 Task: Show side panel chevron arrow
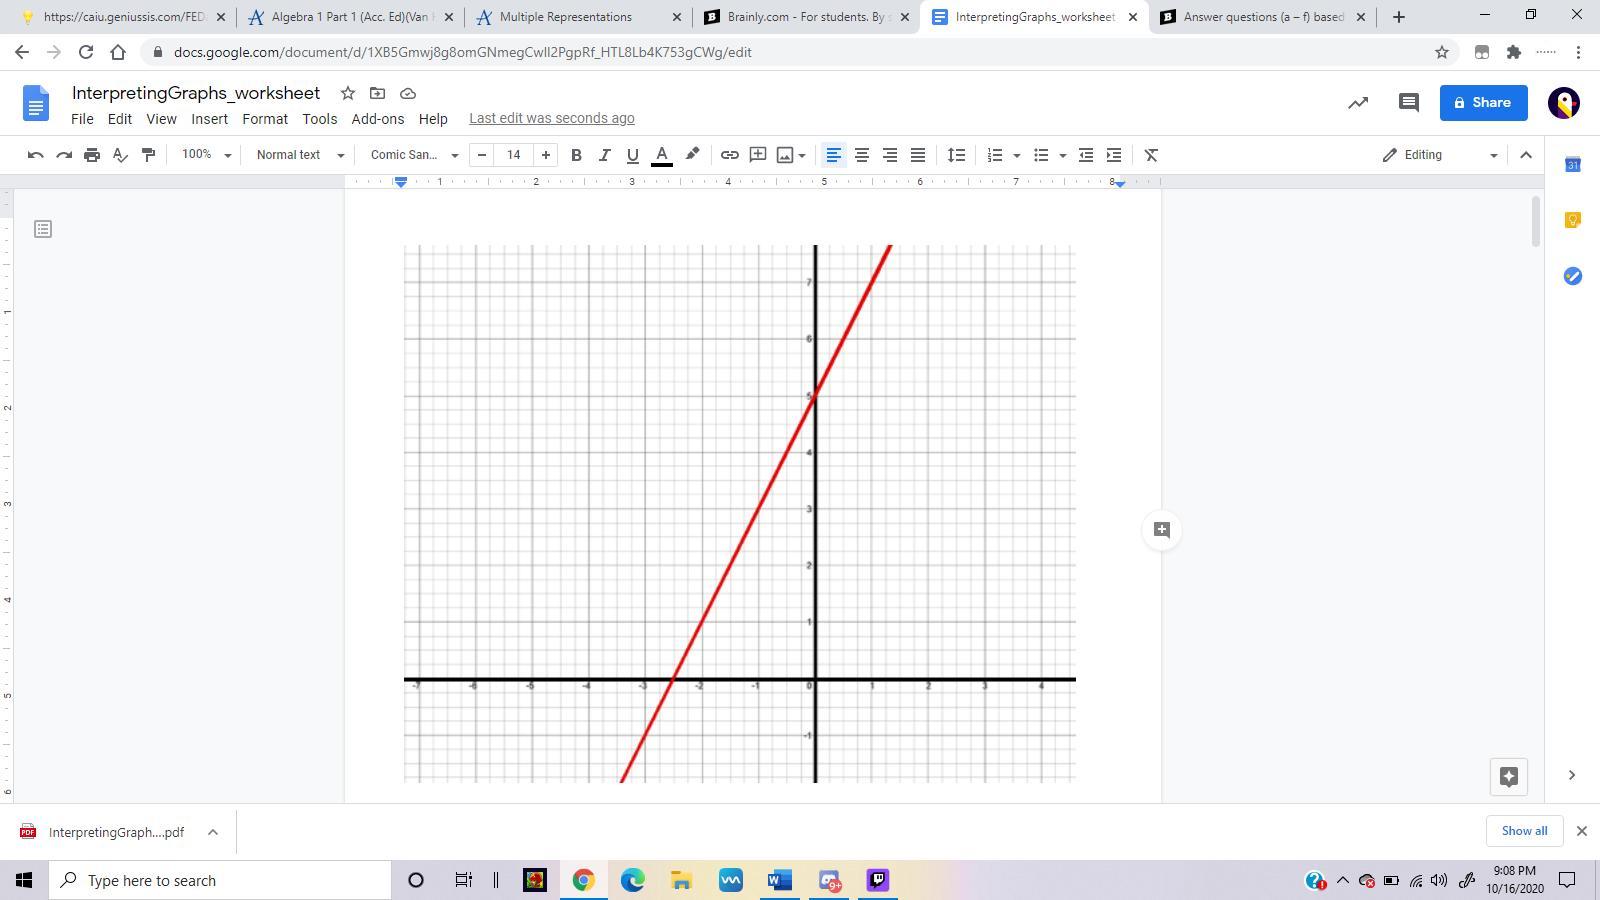1572,775
